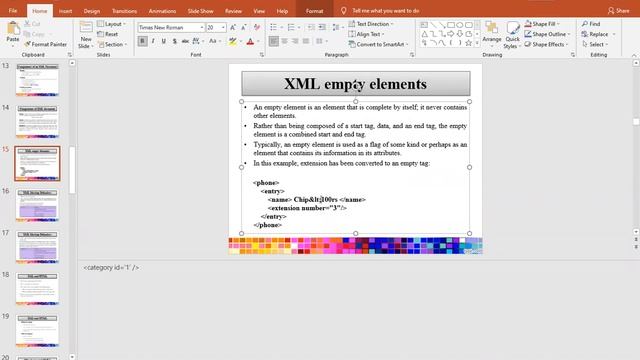Switch to the Design tab

[x=92, y=11]
